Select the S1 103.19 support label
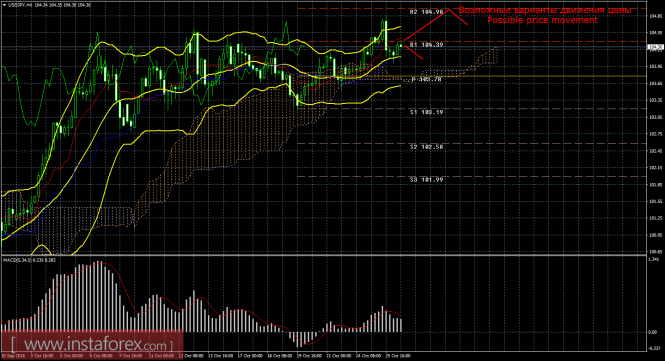This screenshot has width=665, height=361. [x=426, y=112]
